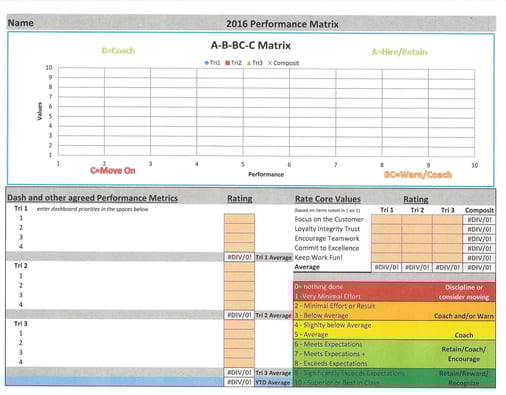506x395 pixels.
Task: Select Keep Work Fun! Tri 3 rating cell
Action: 448,258
